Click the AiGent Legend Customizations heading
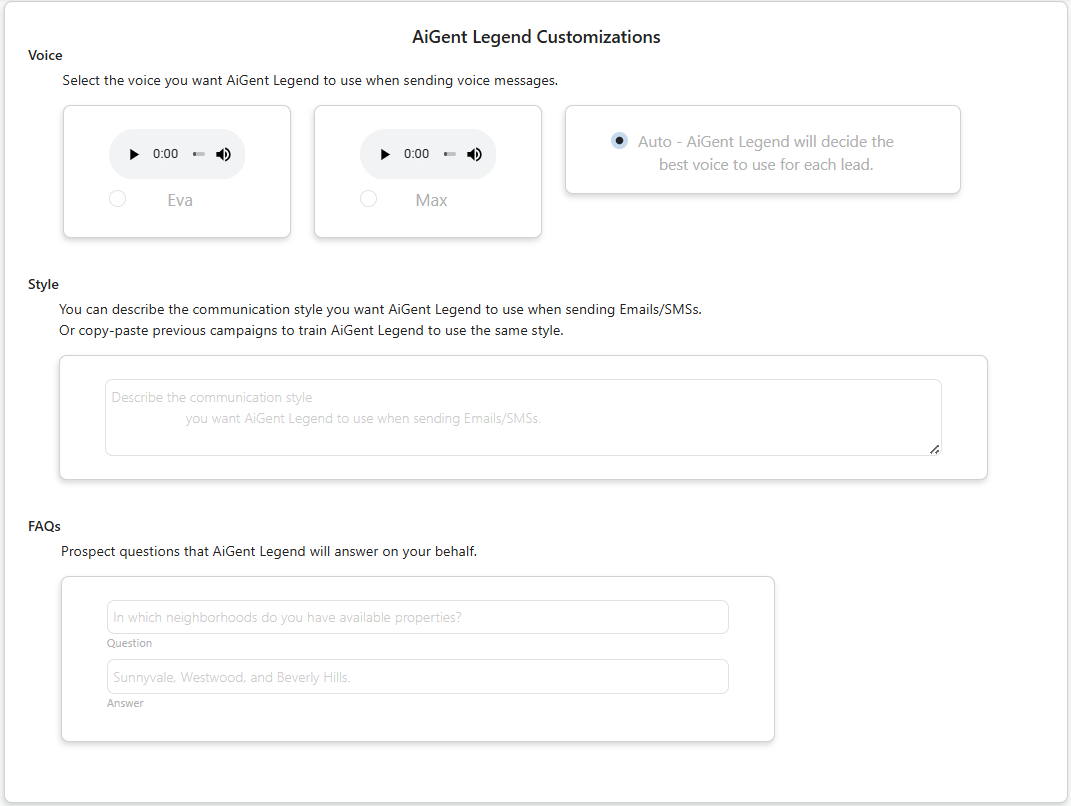 536,37
